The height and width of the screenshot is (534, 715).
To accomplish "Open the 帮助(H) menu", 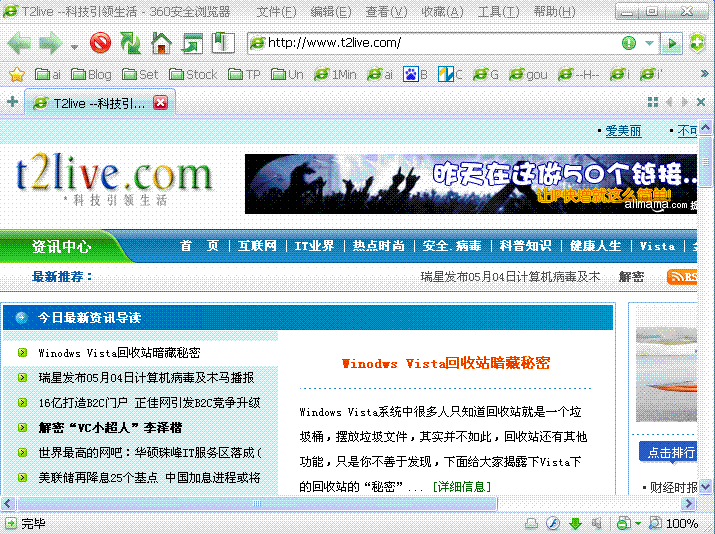I will coord(554,12).
